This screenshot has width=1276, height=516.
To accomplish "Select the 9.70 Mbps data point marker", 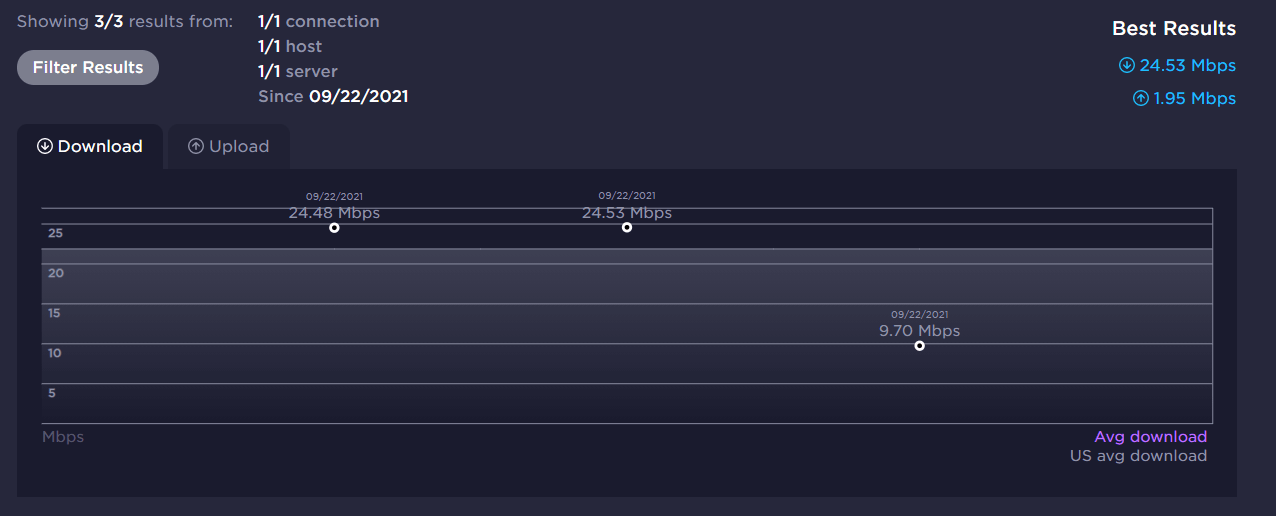I will 919,346.
